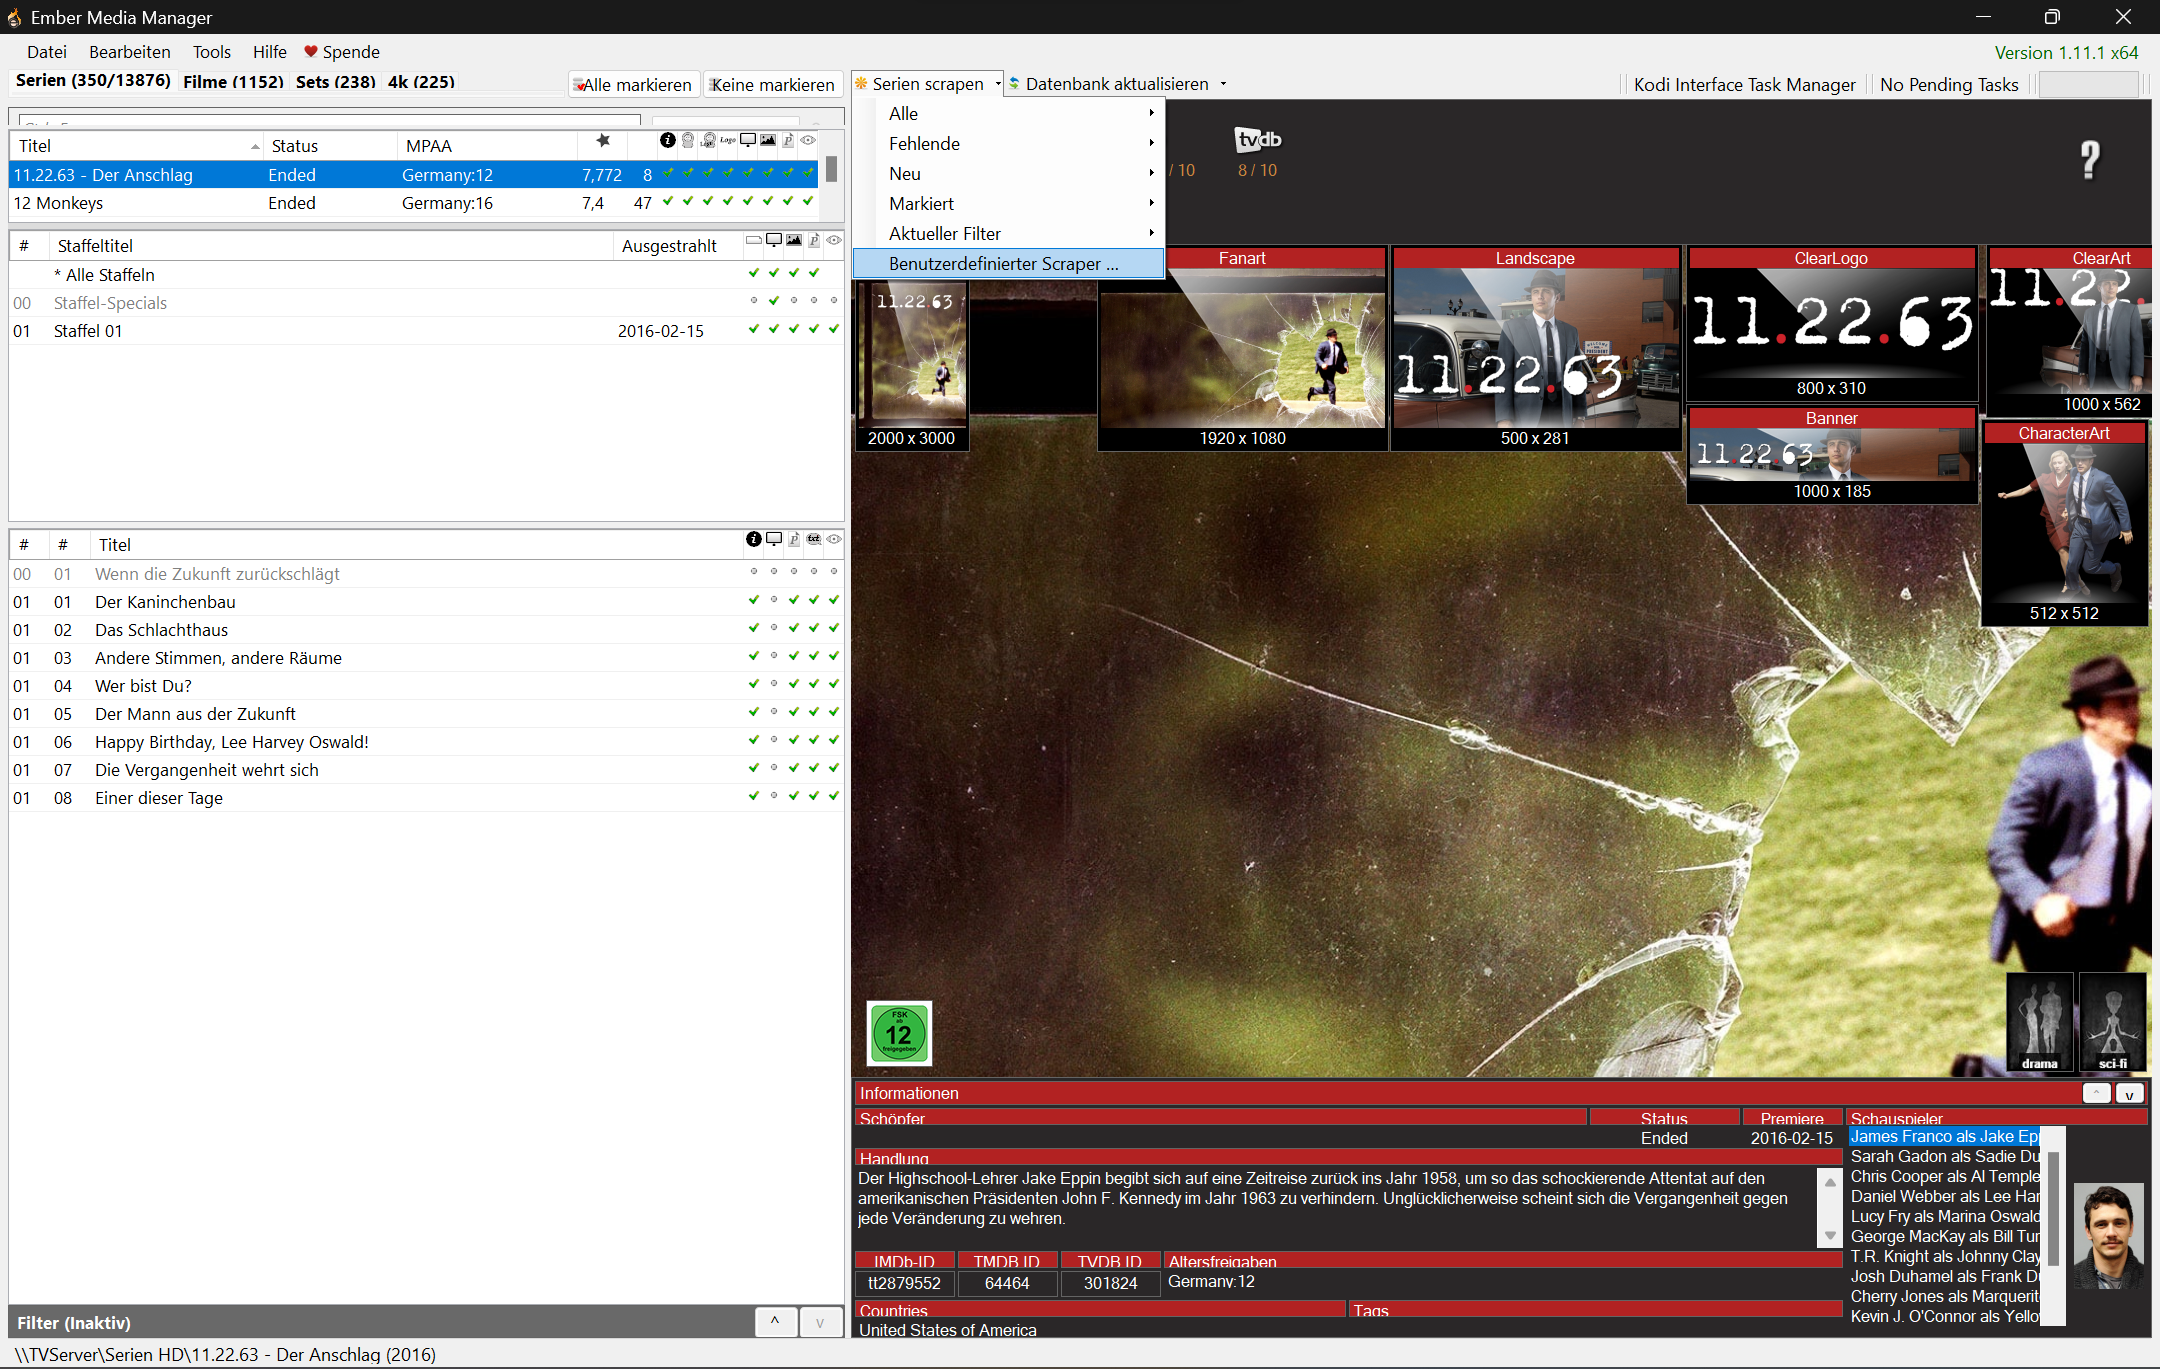The height and width of the screenshot is (1369, 2160).
Task: Click the Alle markieren button
Action: (634, 85)
